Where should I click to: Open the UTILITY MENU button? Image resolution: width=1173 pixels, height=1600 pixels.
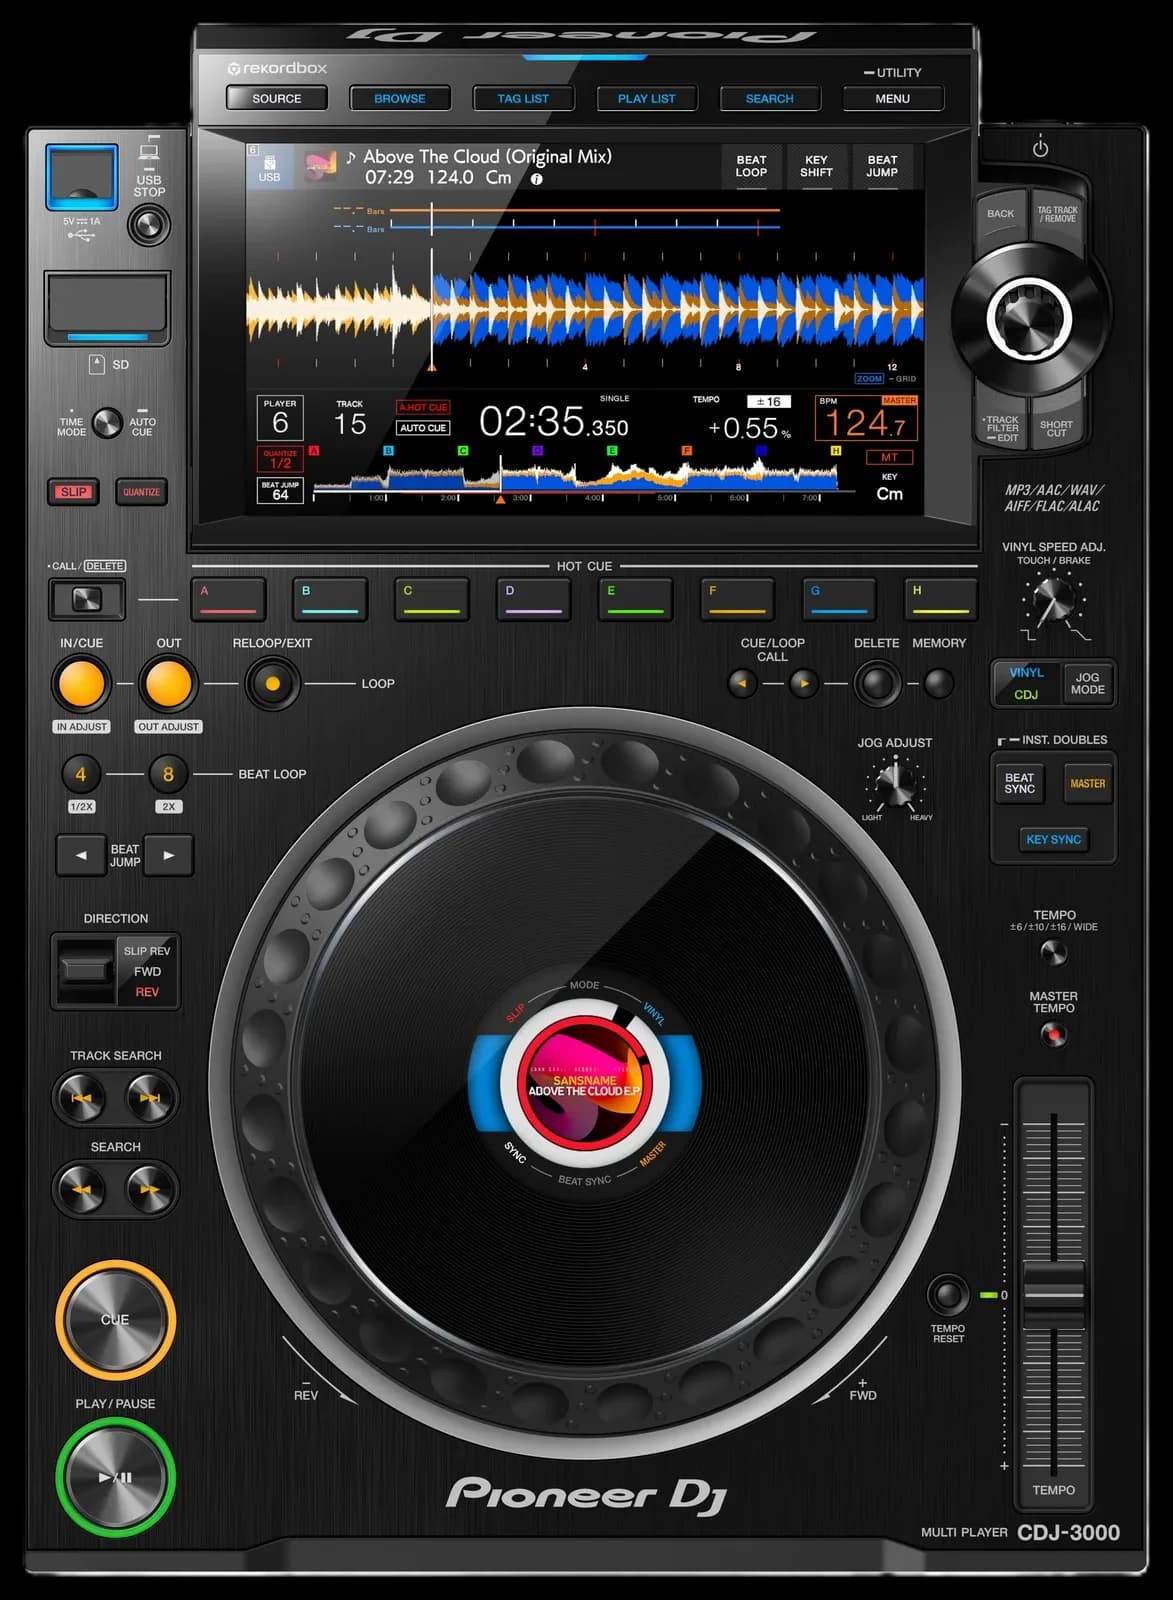(x=892, y=98)
